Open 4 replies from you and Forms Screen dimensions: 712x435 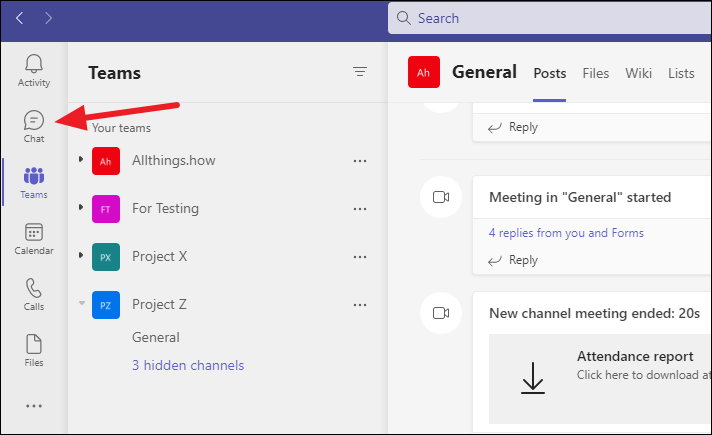pyautogui.click(x=566, y=233)
